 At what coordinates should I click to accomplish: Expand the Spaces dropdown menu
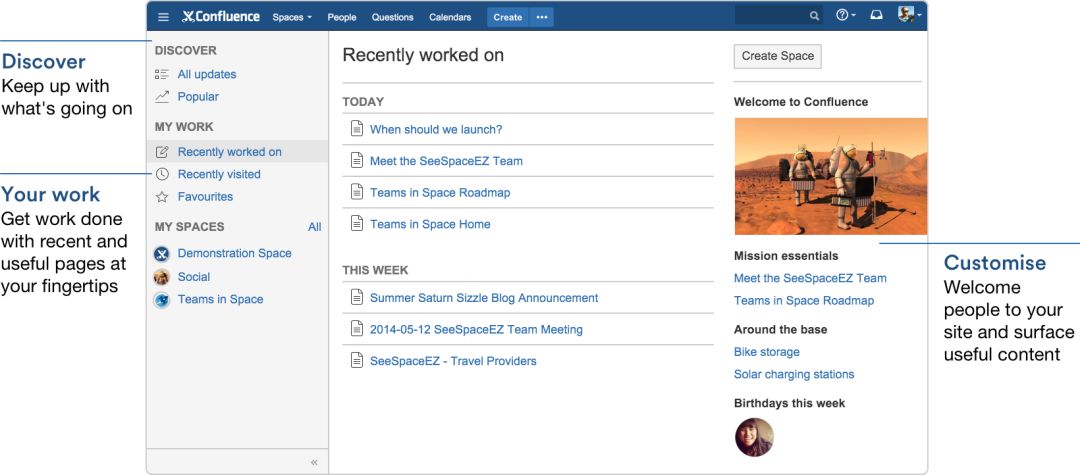pos(292,17)
